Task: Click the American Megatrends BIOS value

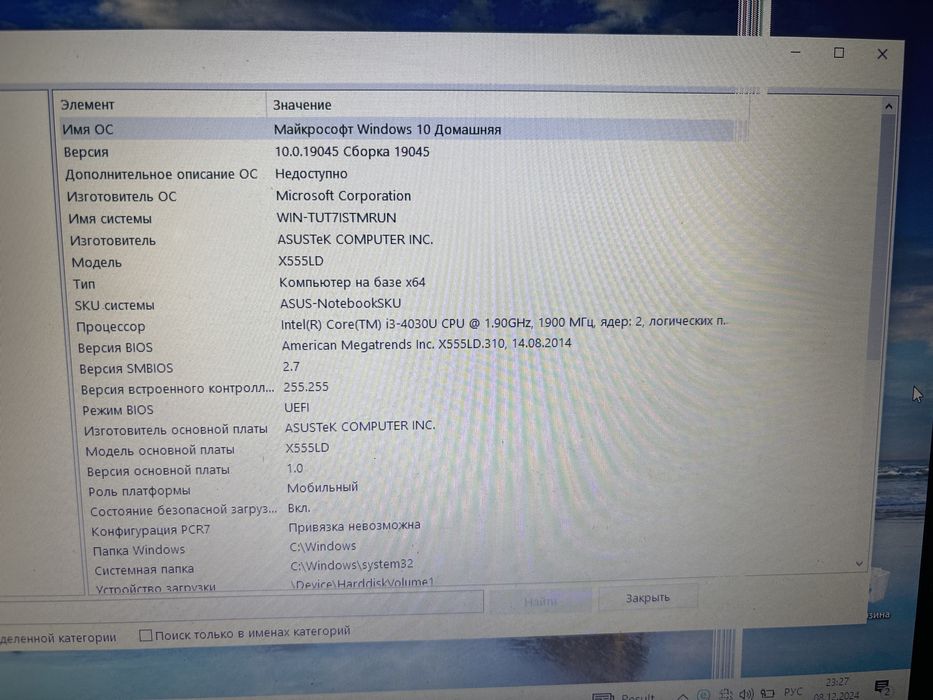Action: [x=427, y=344]
